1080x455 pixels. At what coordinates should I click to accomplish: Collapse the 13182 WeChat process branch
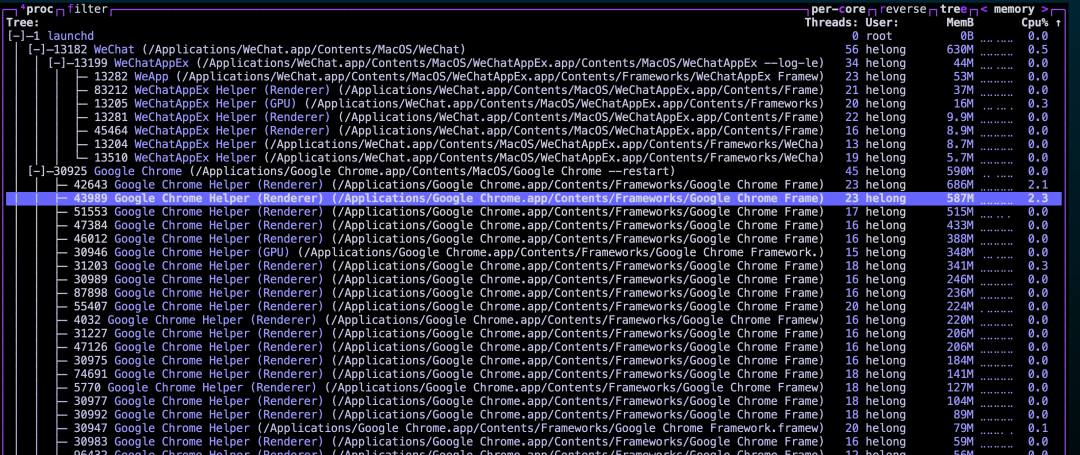click(x=38, y=49)
